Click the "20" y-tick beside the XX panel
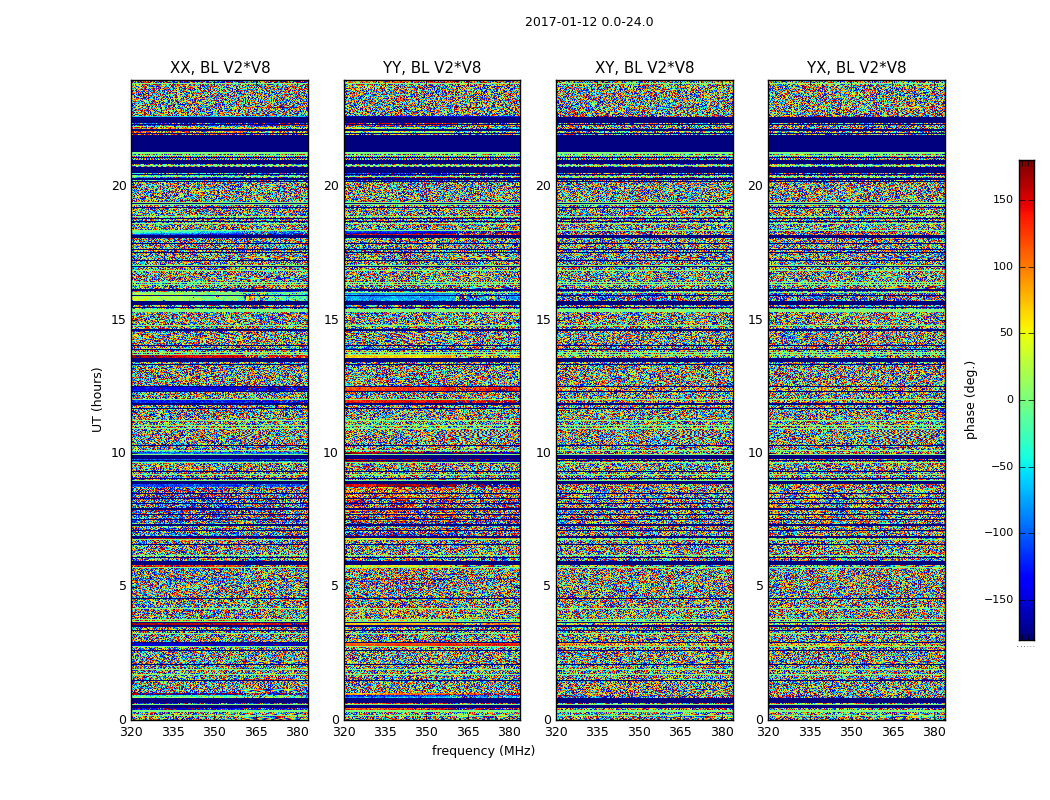Screen dimensions: 1050x800 [x=119, y=186]
